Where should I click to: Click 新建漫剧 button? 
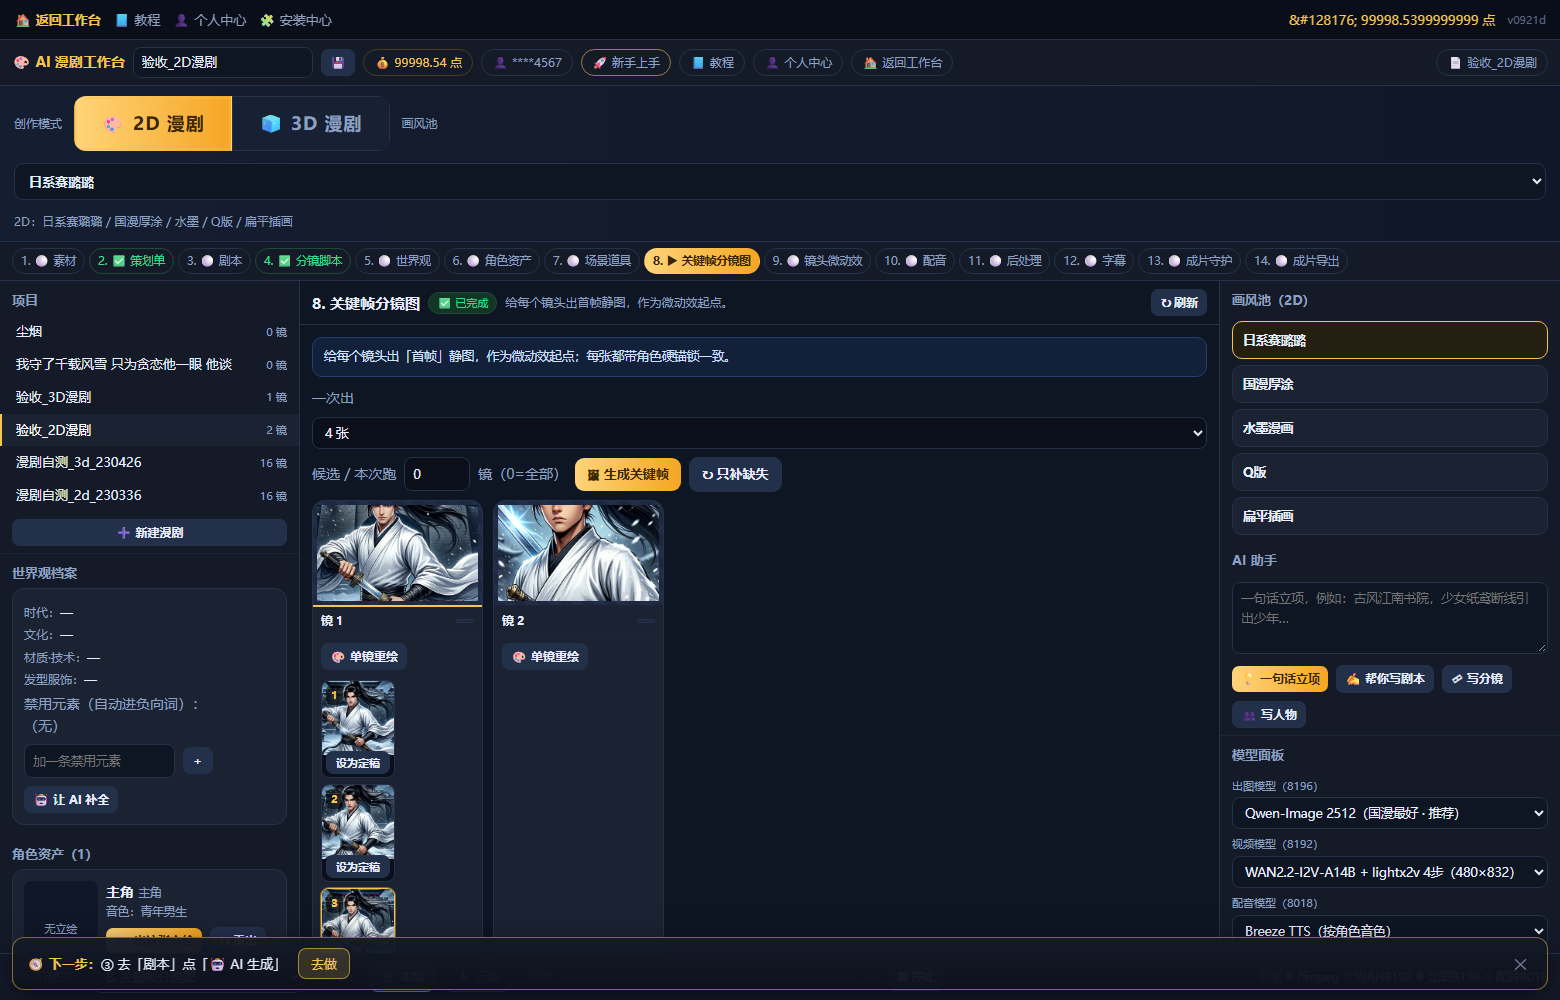tap(149, 533)
